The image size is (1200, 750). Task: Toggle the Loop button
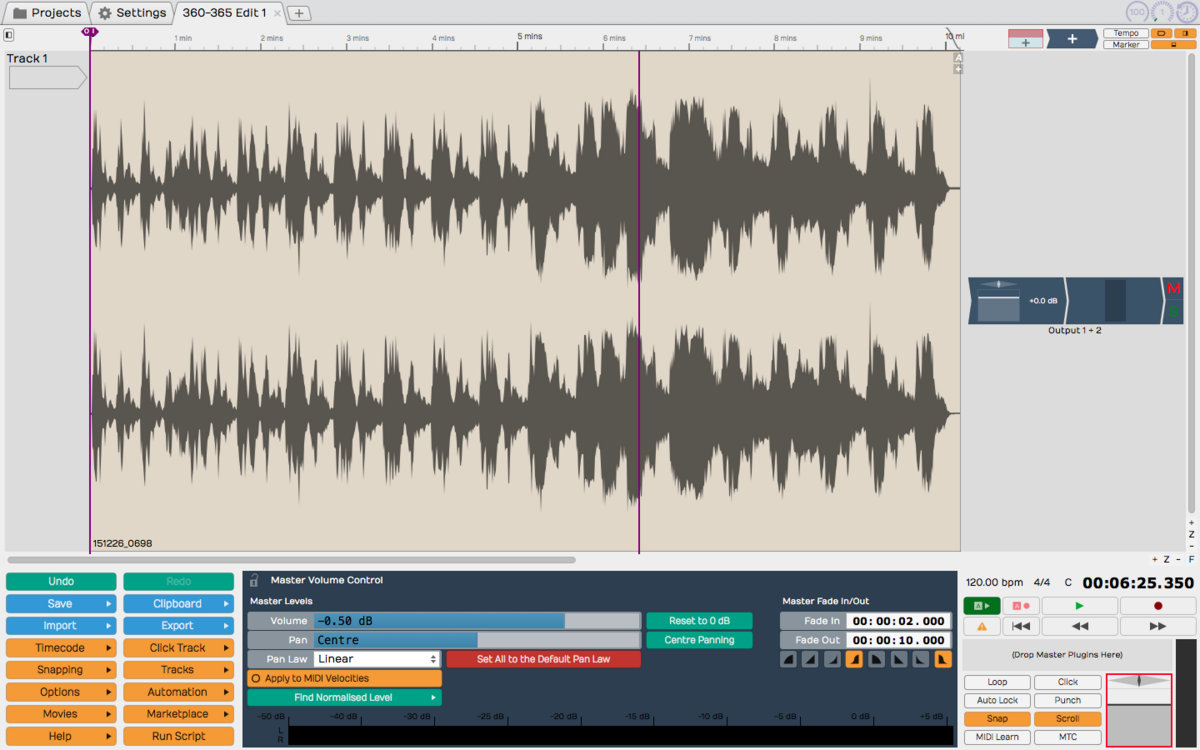997,682
